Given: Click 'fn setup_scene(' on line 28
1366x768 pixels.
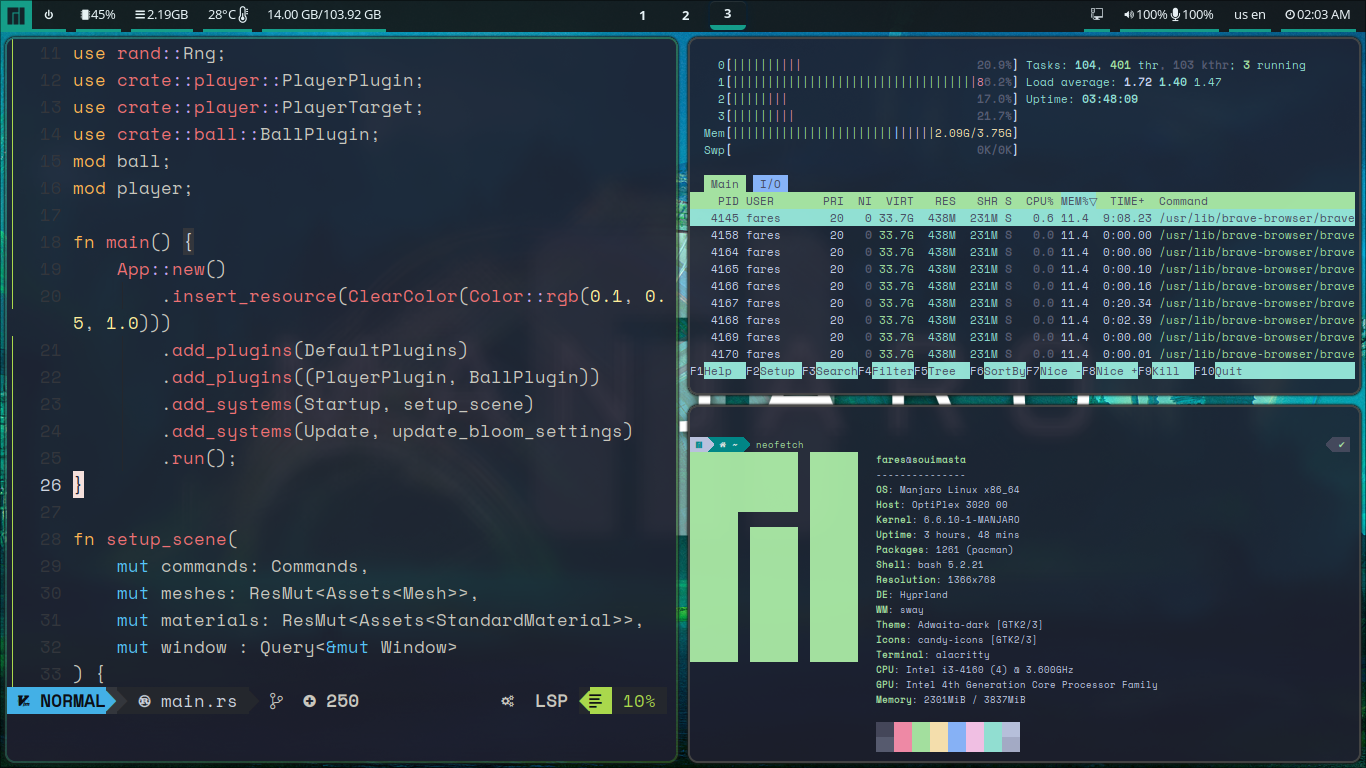Looking at the screenshot, I should [156, 539].
